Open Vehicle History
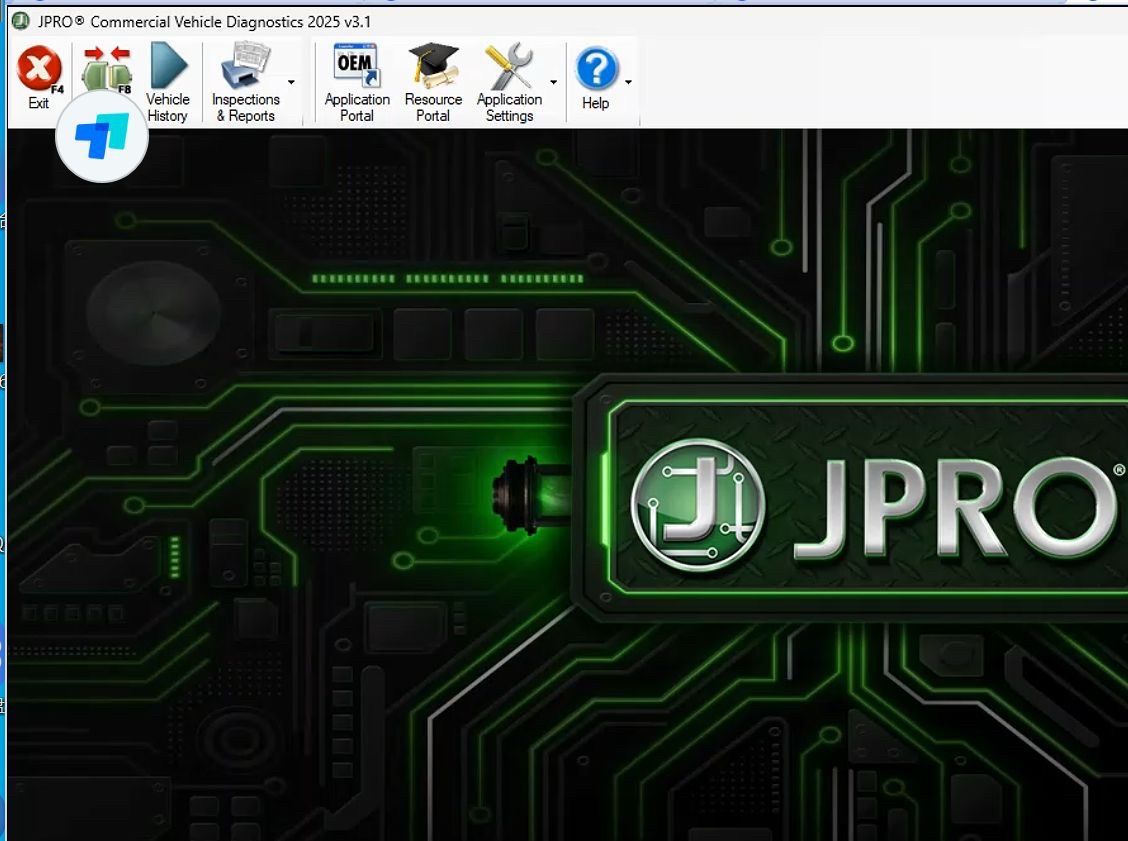The image size is (1128, 841). (x=168, y=82)
